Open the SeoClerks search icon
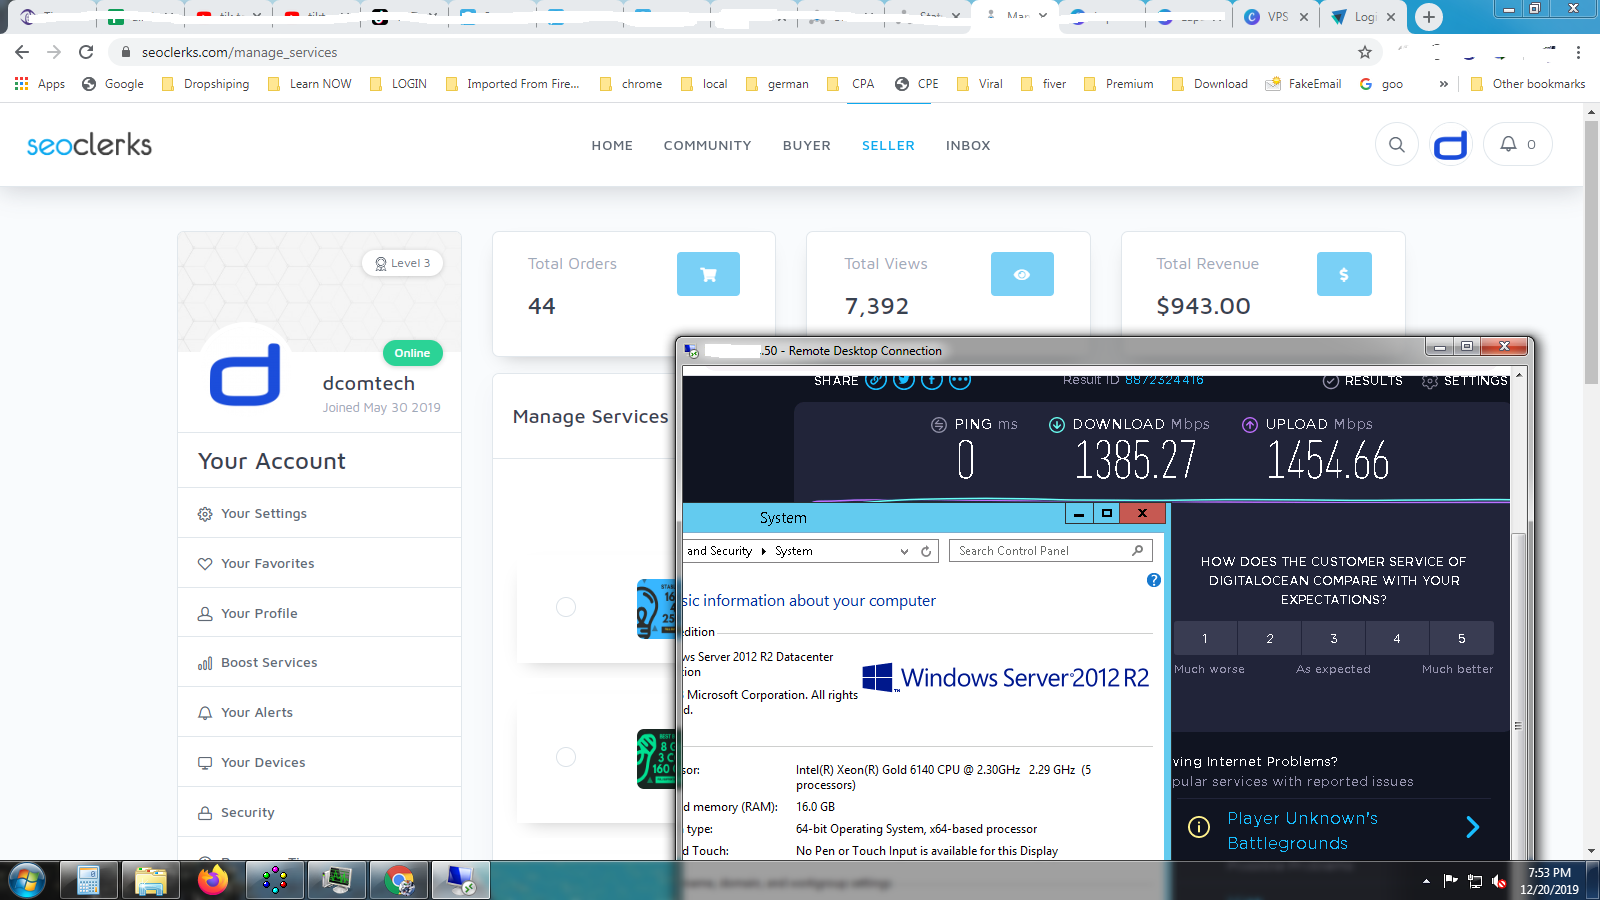 [x=1396, y=145]
